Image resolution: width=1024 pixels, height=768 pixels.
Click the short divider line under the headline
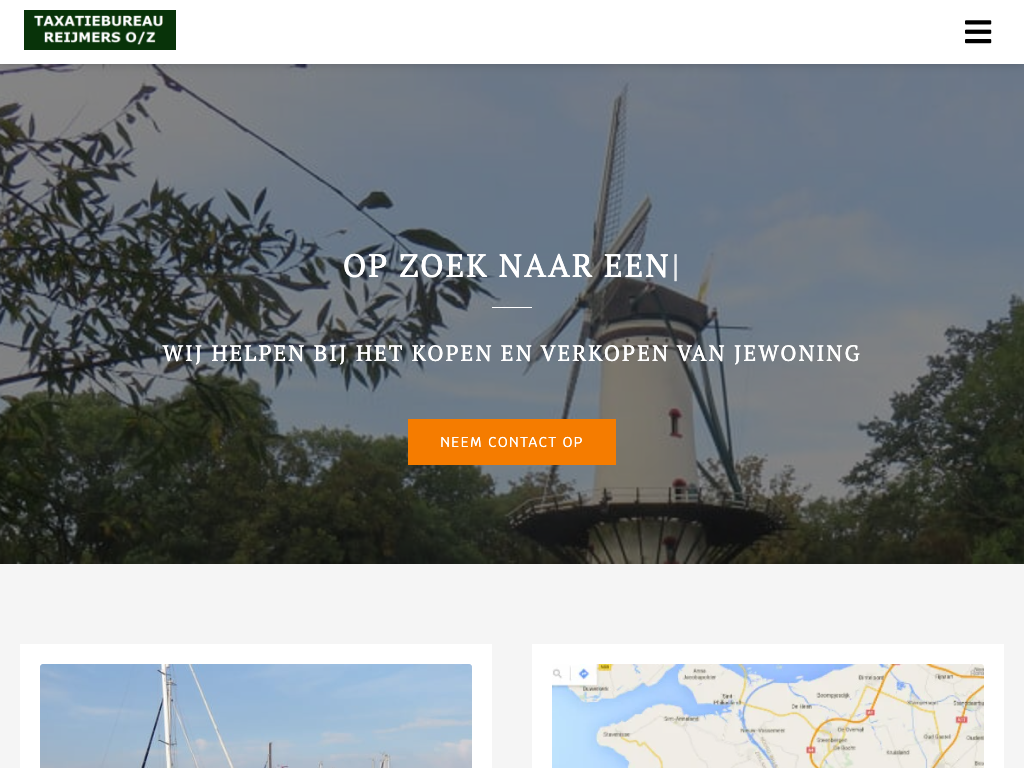512,307
